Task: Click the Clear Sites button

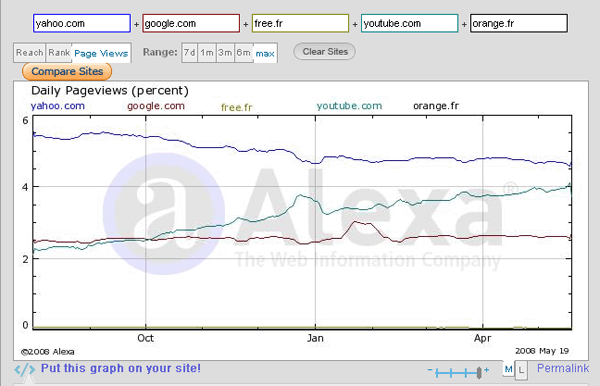Action: pyautogui.click(x=324, y=51)
